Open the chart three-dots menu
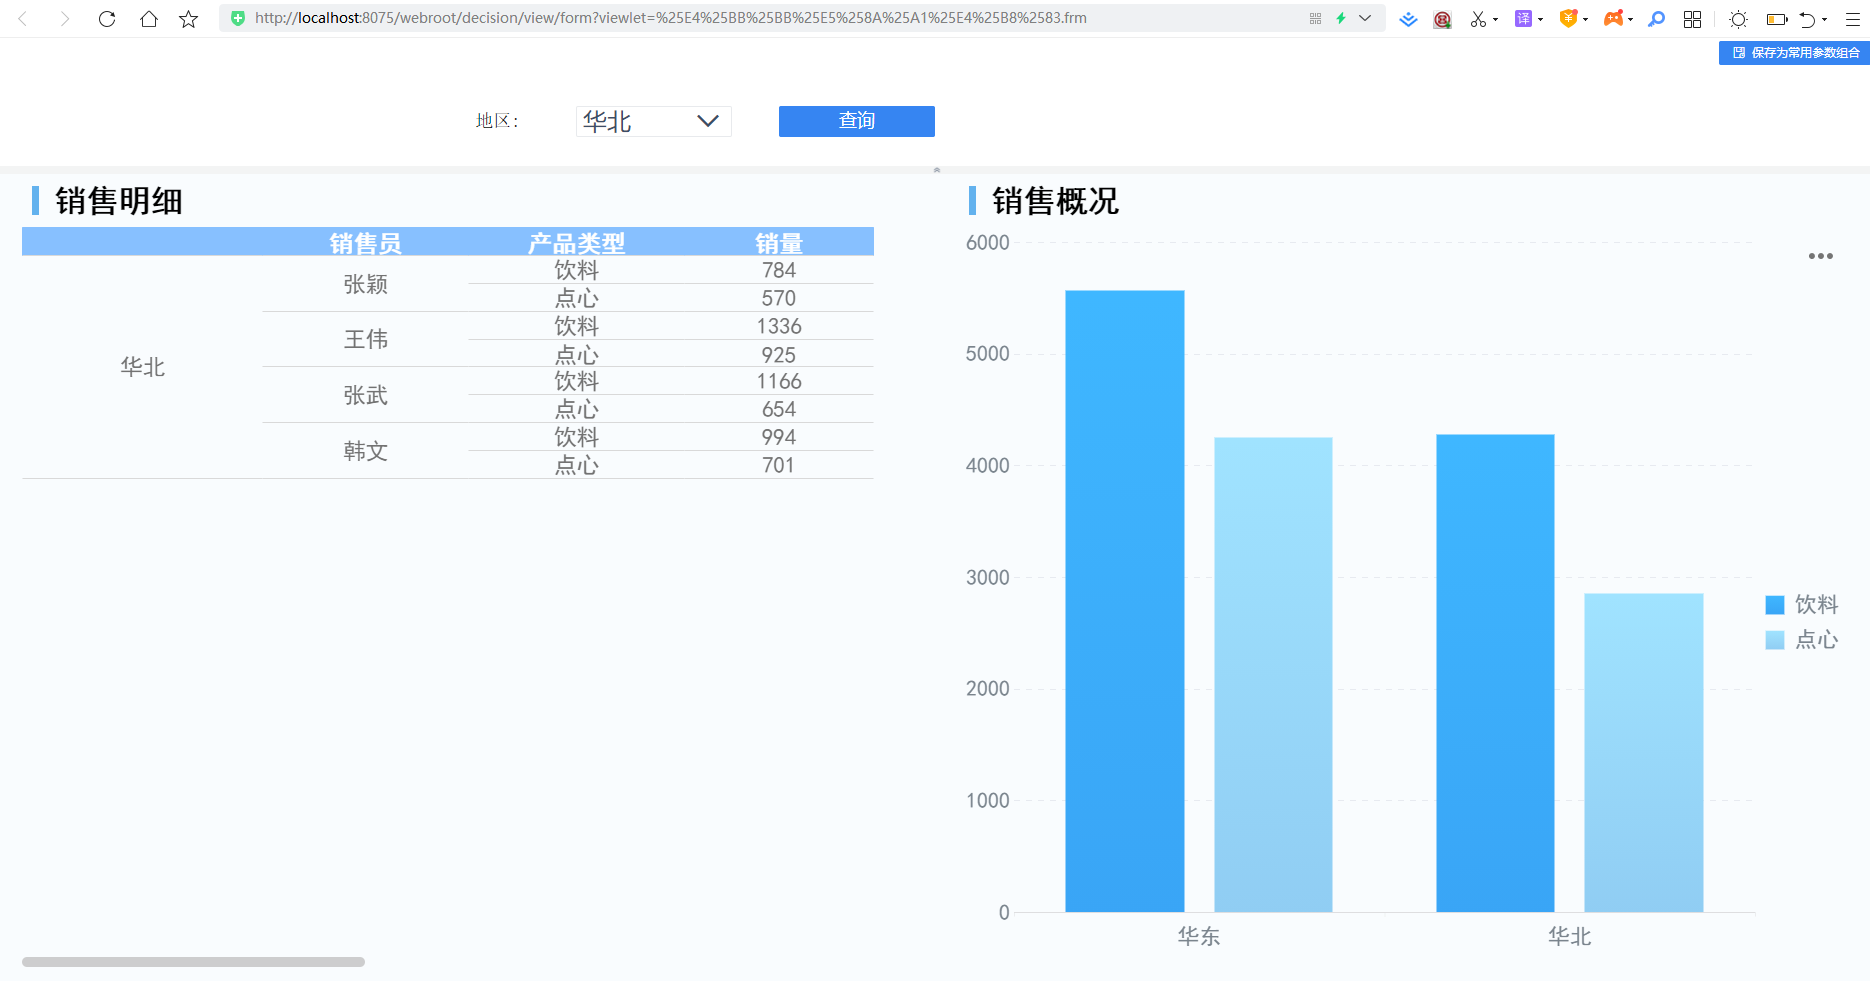This screenshot has width=1870, height=981. (1821, 256)
